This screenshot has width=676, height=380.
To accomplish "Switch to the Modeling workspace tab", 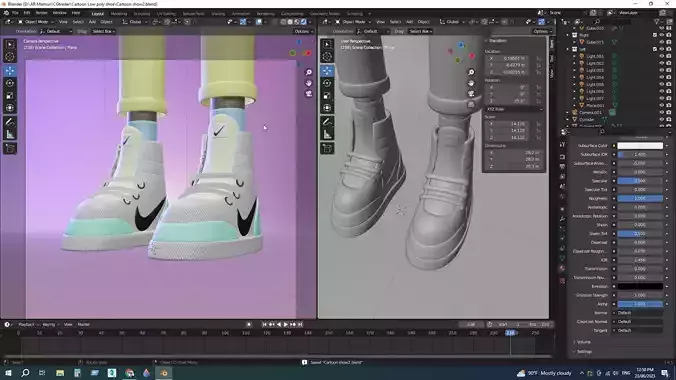I will [119, 13].
